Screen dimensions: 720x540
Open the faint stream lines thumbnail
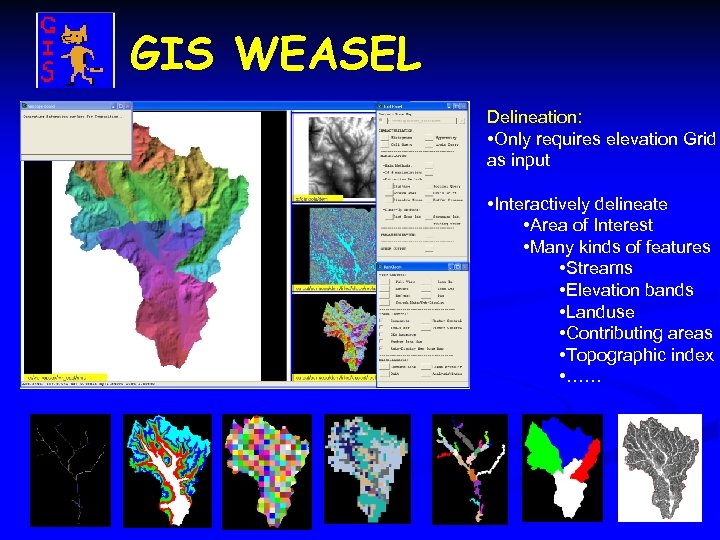coord(71,470)
